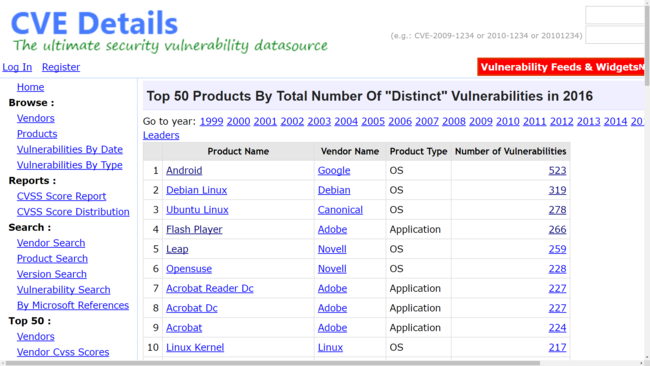Open the Leap product link
This screenshot has width=650, height=366.
coord(177,249)
